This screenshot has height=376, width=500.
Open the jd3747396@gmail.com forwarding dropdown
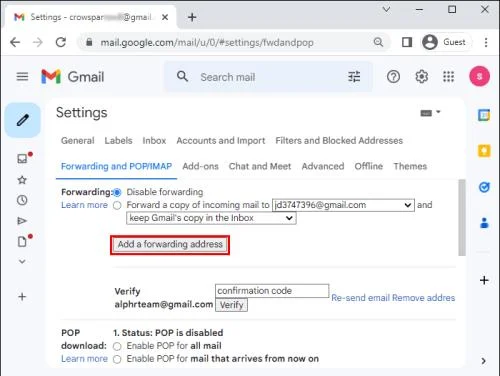(343, 205)
